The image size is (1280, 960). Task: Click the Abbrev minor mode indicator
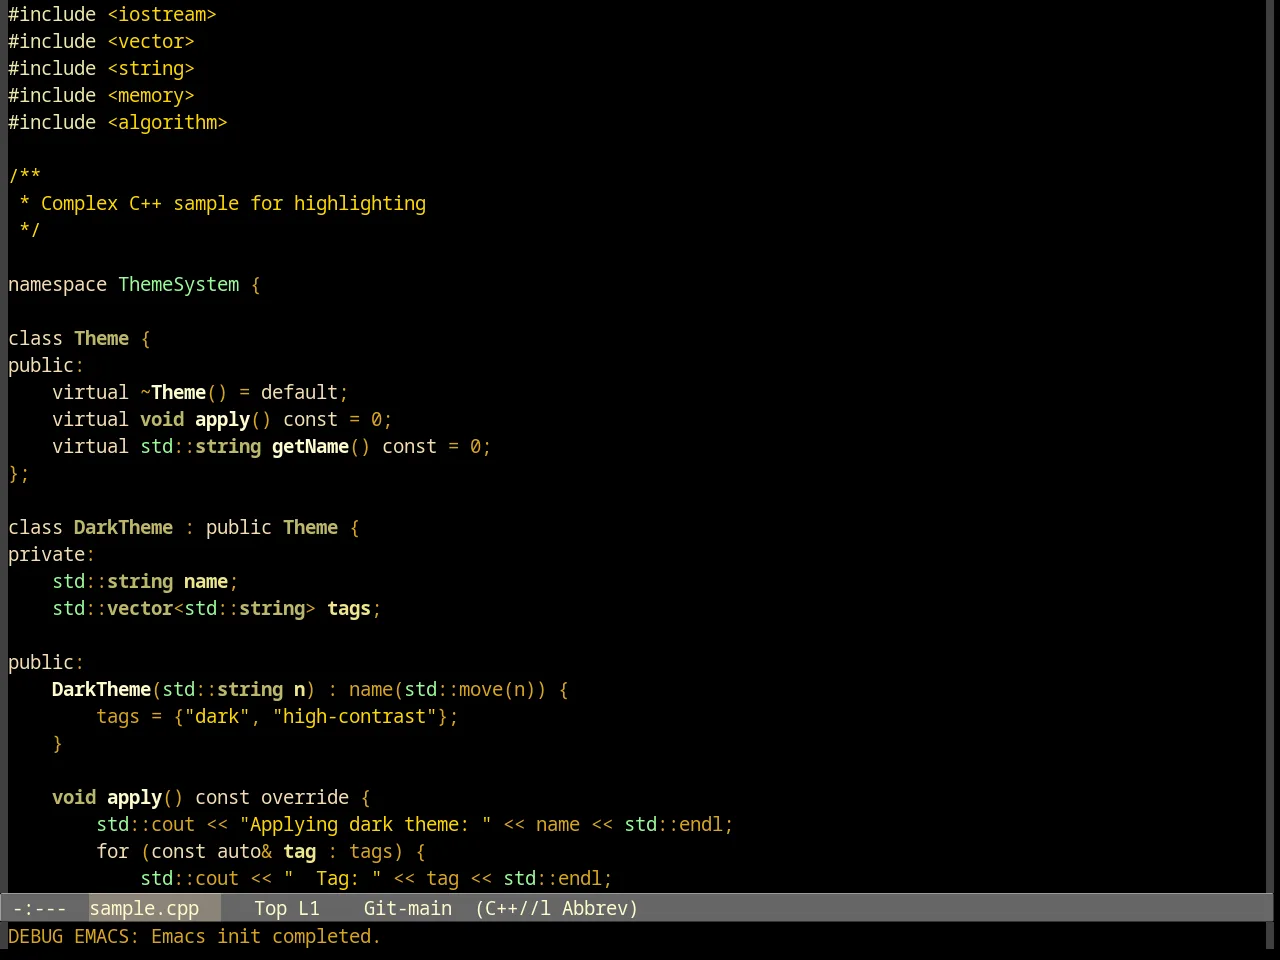tap(600, 908)
